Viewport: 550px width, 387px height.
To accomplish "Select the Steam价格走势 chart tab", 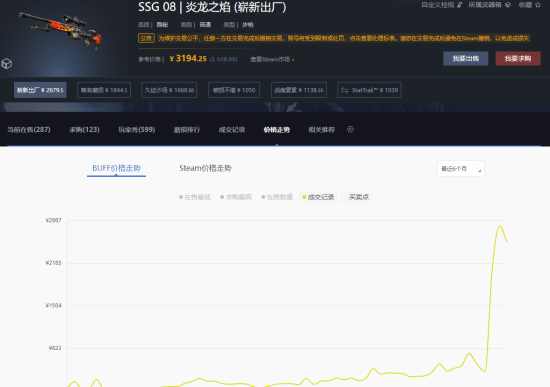I will click(206, 168).
